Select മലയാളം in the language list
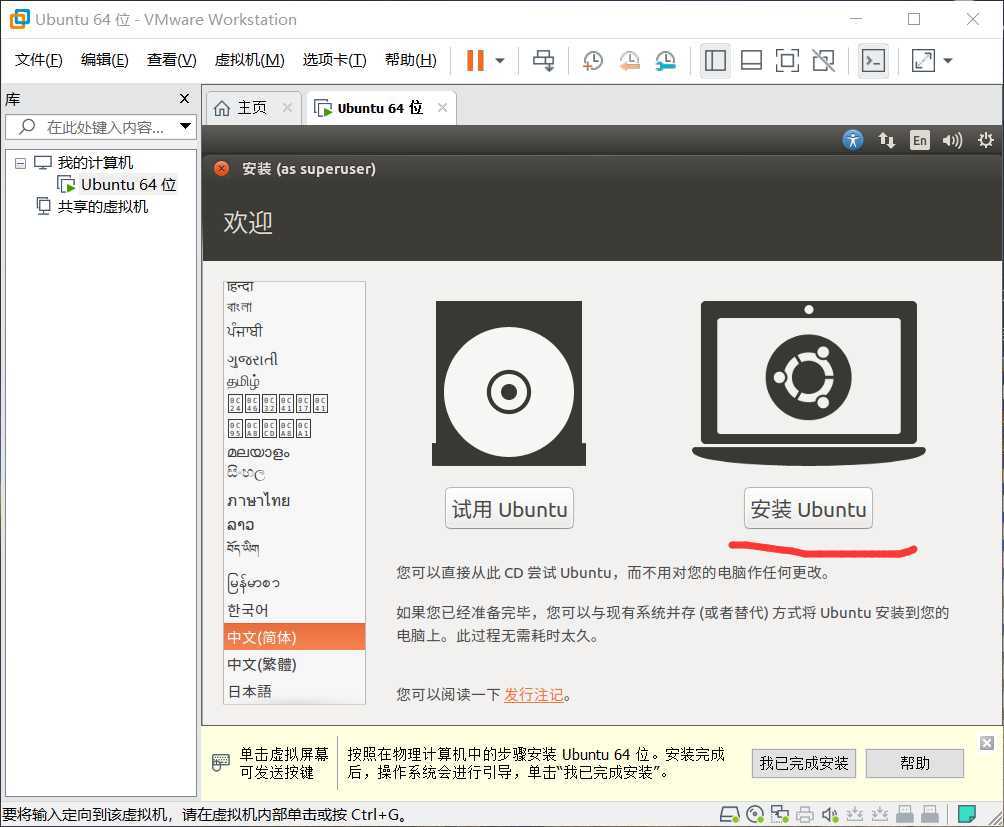 (295, 453)
